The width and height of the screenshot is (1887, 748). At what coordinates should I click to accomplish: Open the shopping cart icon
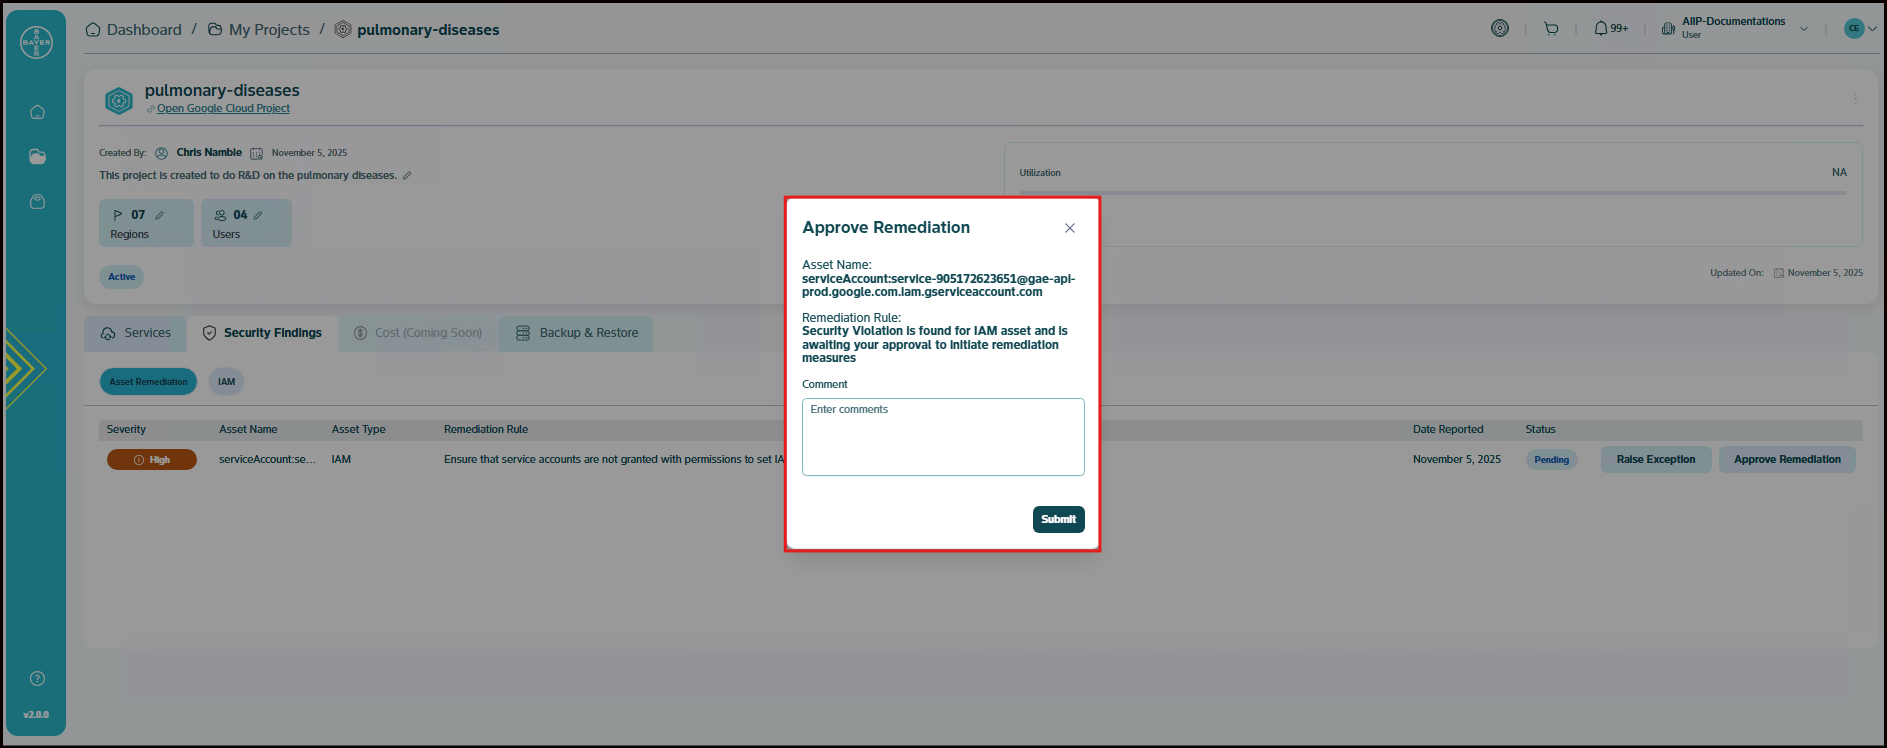[x=1551, y=29]
